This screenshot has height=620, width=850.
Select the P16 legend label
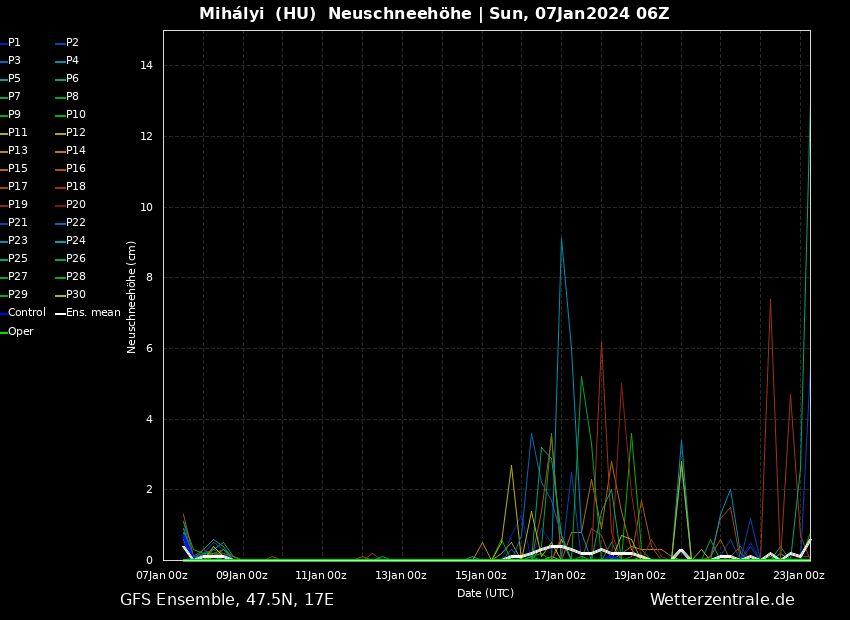75,169
